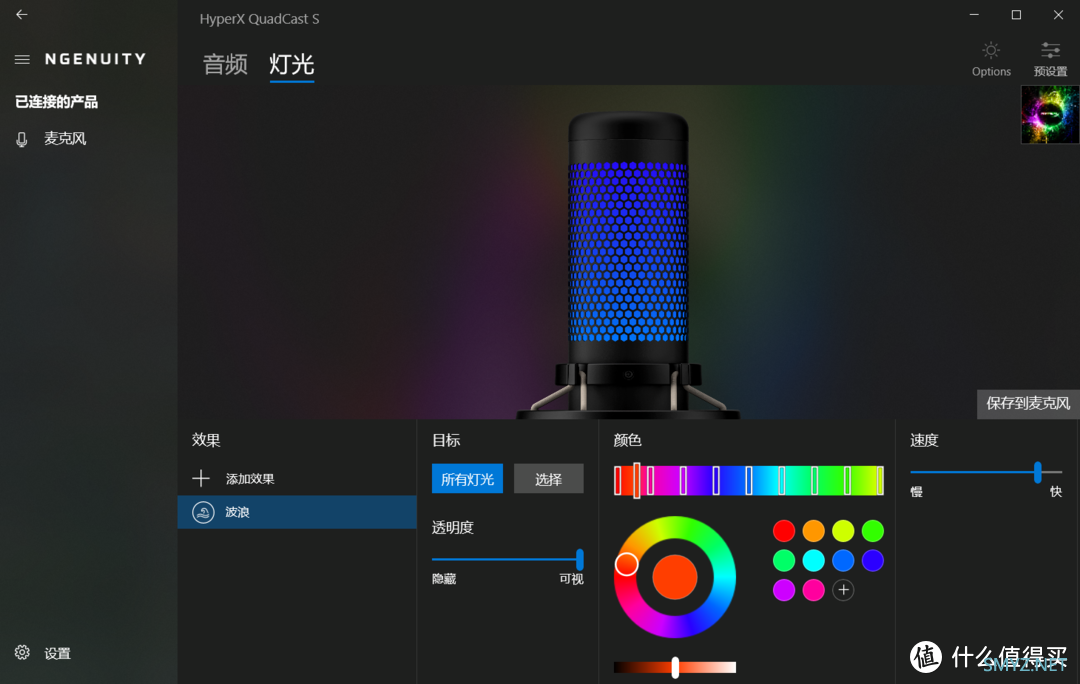Image resolution: width=1080 pixels, height=684 pixels.
Task: Pick the purple color swatch
Action: click(784, 590)
